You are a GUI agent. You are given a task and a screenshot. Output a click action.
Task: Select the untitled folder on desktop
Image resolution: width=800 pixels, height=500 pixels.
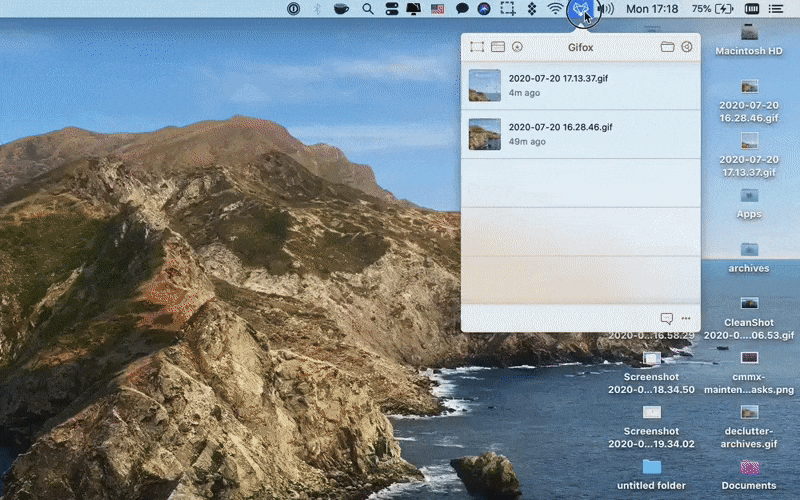click(x=652, y=475)
